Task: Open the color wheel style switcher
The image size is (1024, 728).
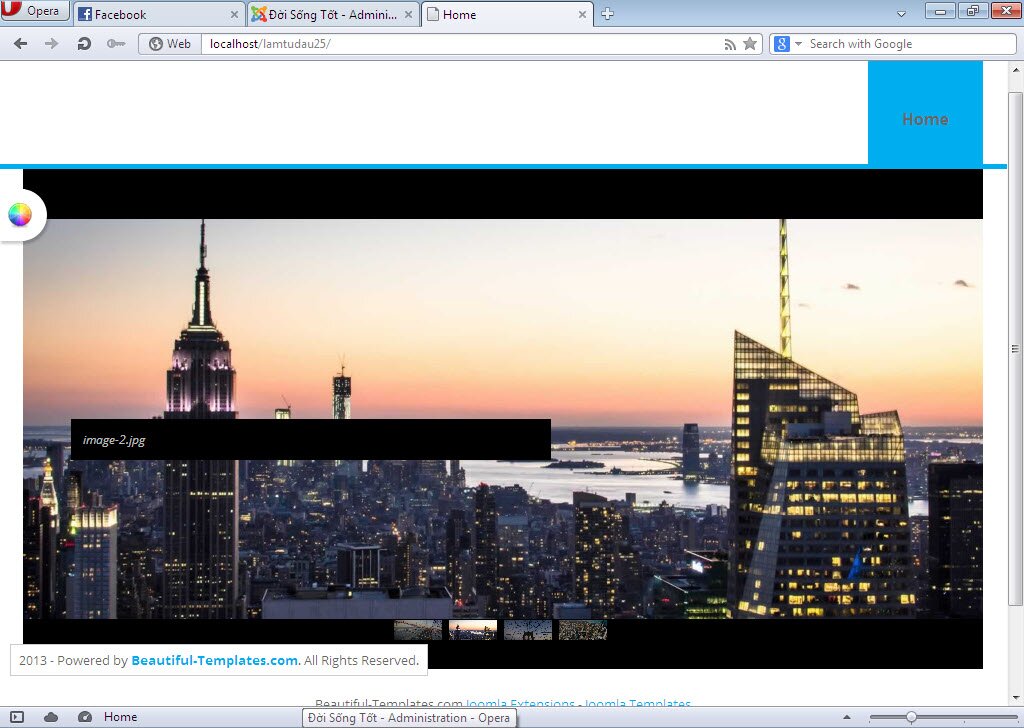Action: [x=19, y=213]
